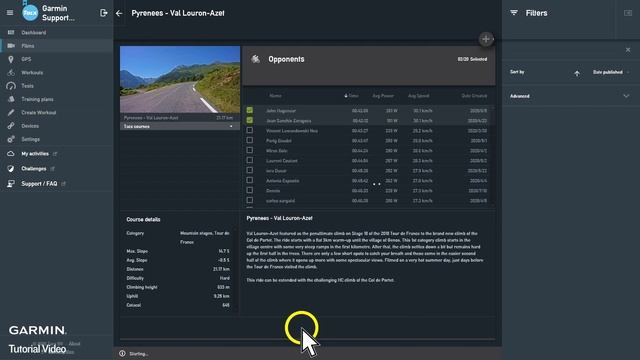Image resolution: width=640 pixels, height=360 pixels.
Task: Click the Challenges external link icon
Action: click(52, 169)
